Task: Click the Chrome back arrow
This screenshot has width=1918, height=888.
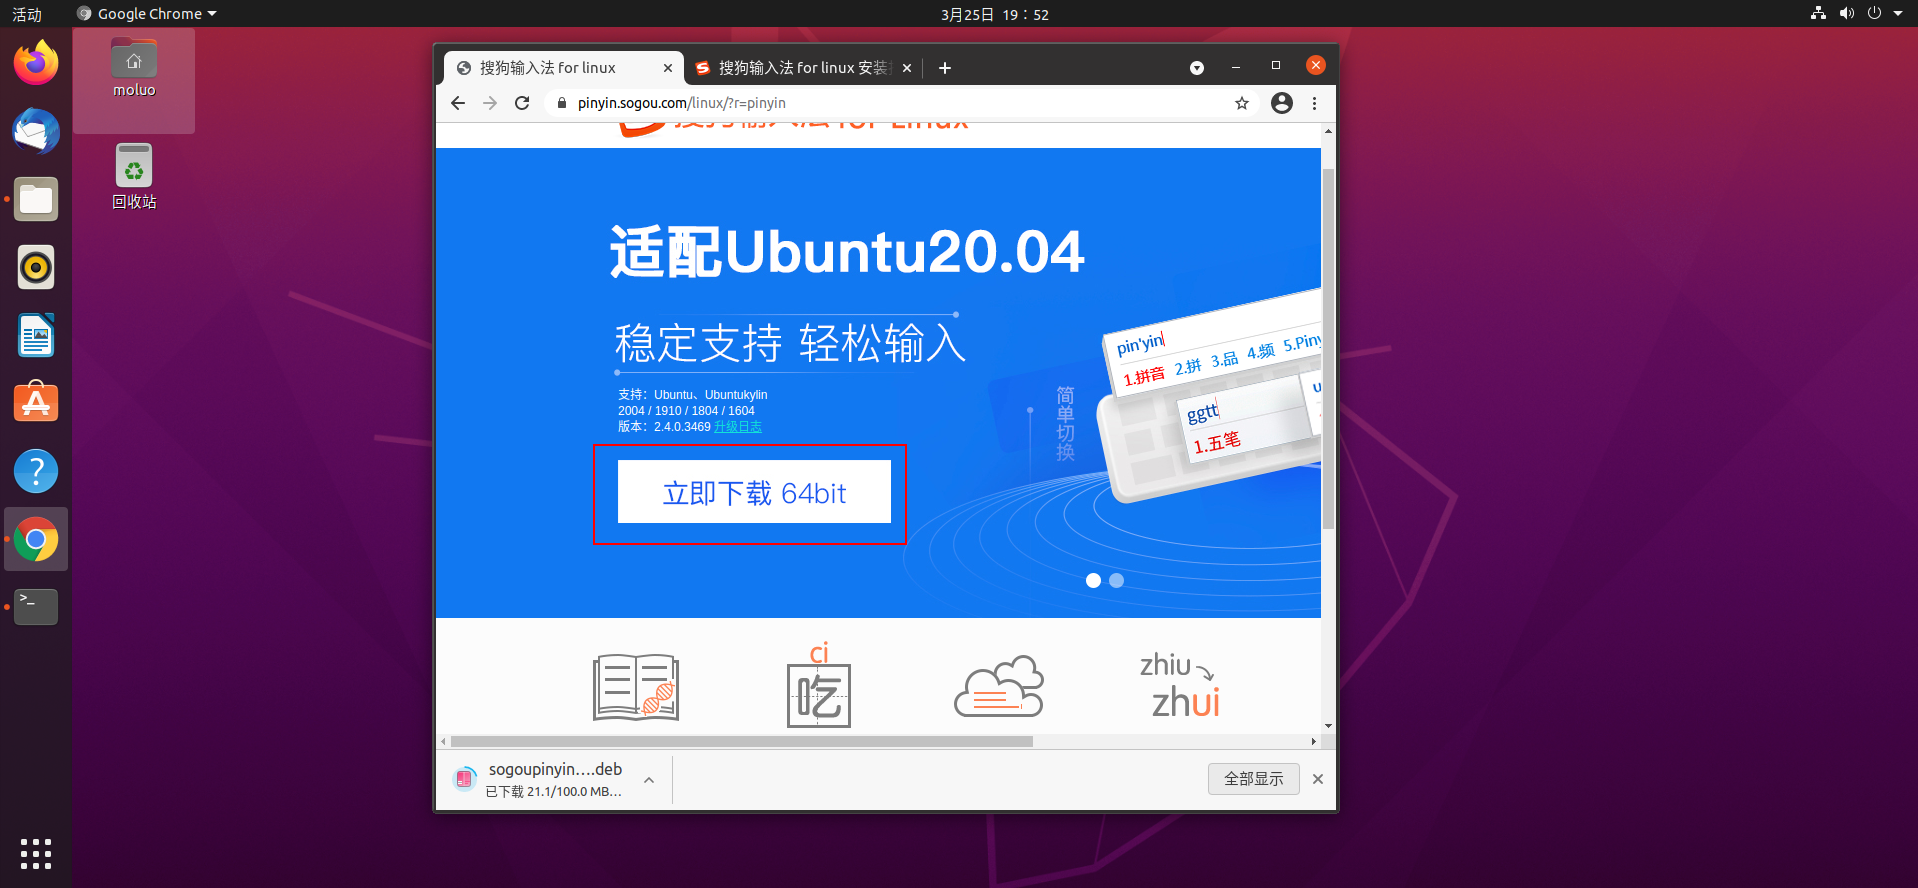Action: [458, 103]
